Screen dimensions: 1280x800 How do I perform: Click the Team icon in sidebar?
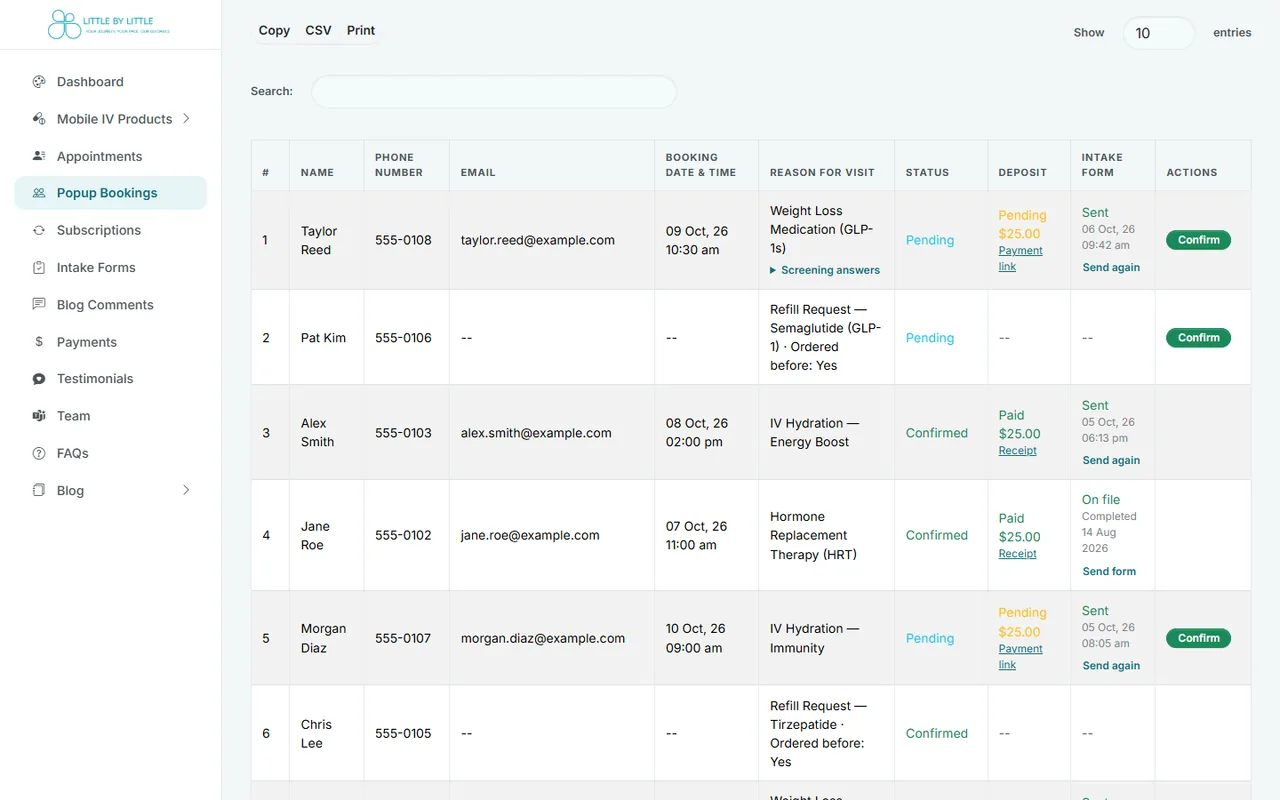39,416
